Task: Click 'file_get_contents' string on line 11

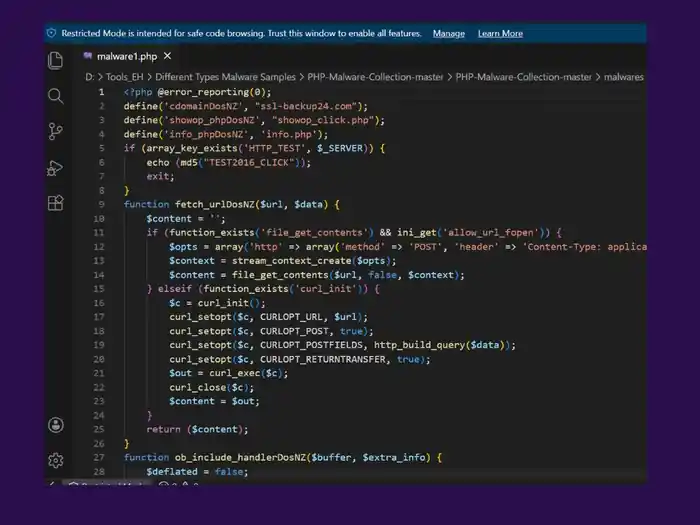Action: pos(315,233)
